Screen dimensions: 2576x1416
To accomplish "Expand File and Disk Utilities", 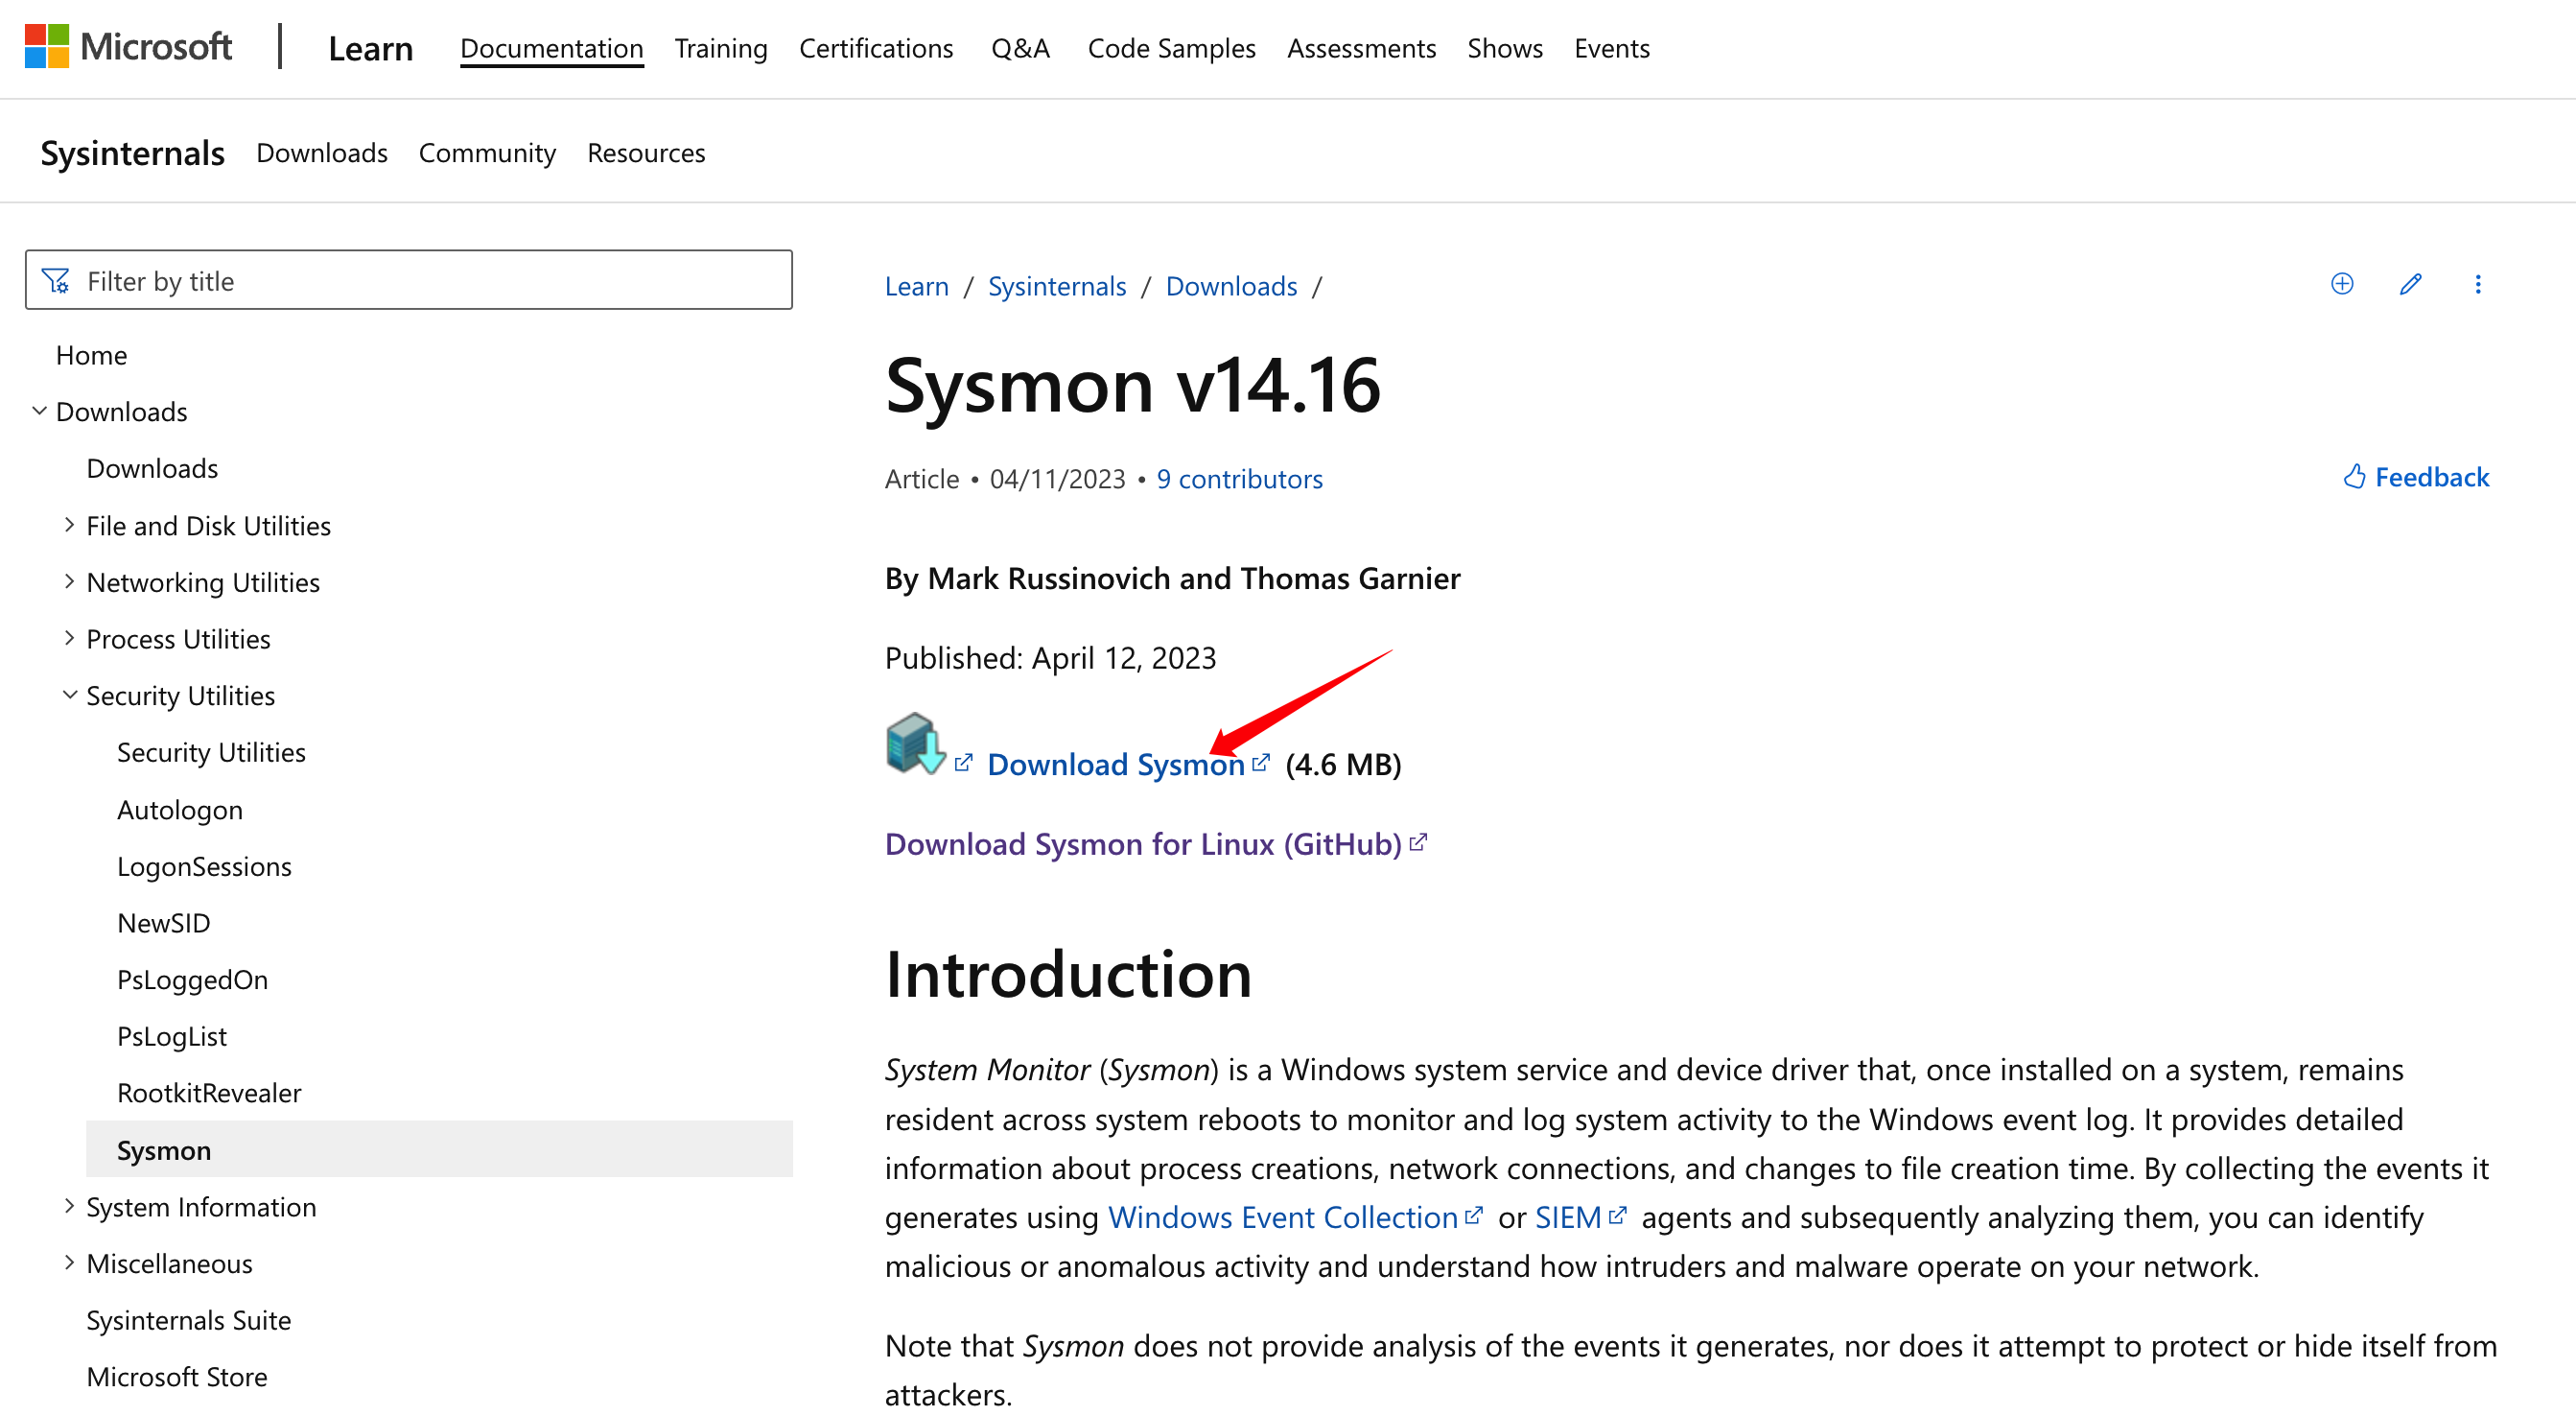I will tap(69, 525).
